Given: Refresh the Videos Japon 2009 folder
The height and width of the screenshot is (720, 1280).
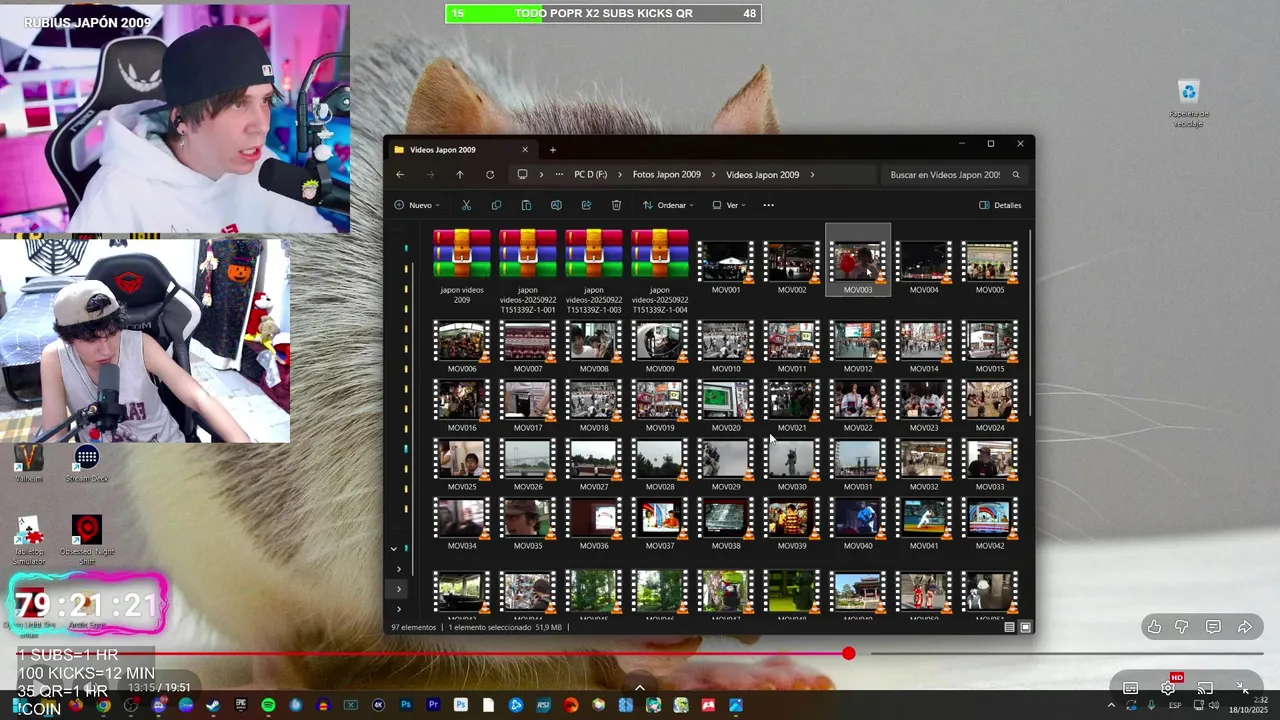Looking at the screenshot, I should tap(490, 174).
